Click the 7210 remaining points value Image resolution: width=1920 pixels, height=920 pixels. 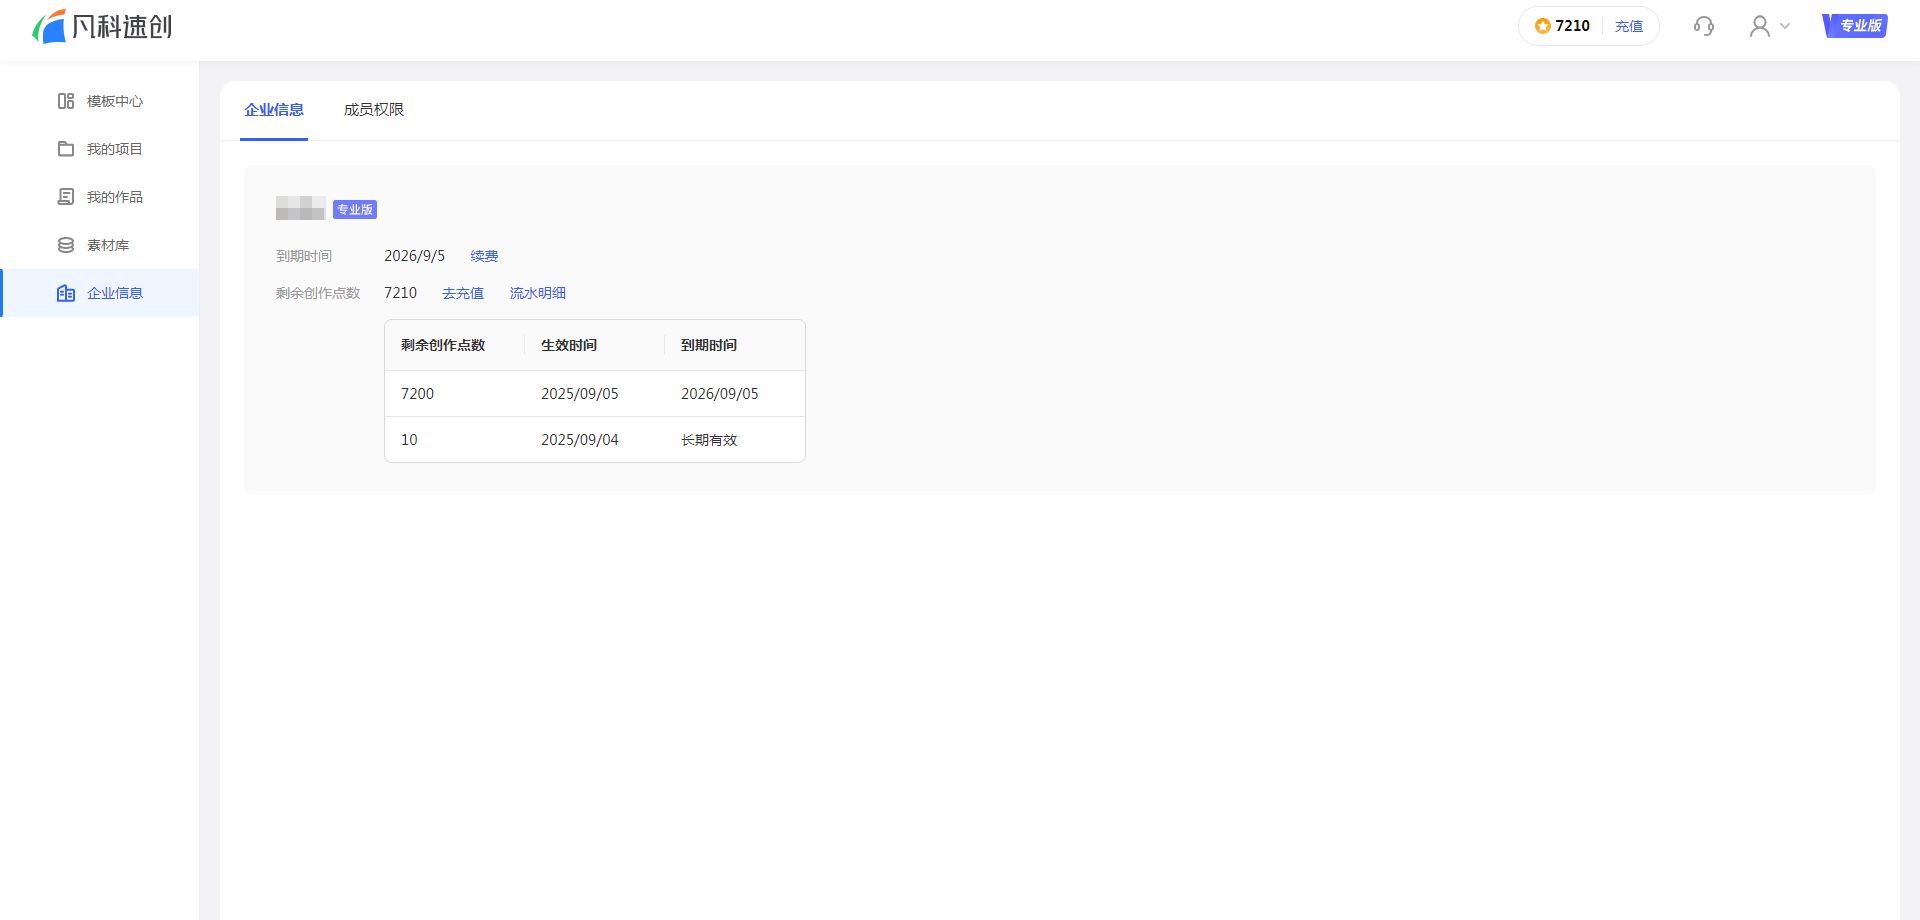[x=400, y=293]
